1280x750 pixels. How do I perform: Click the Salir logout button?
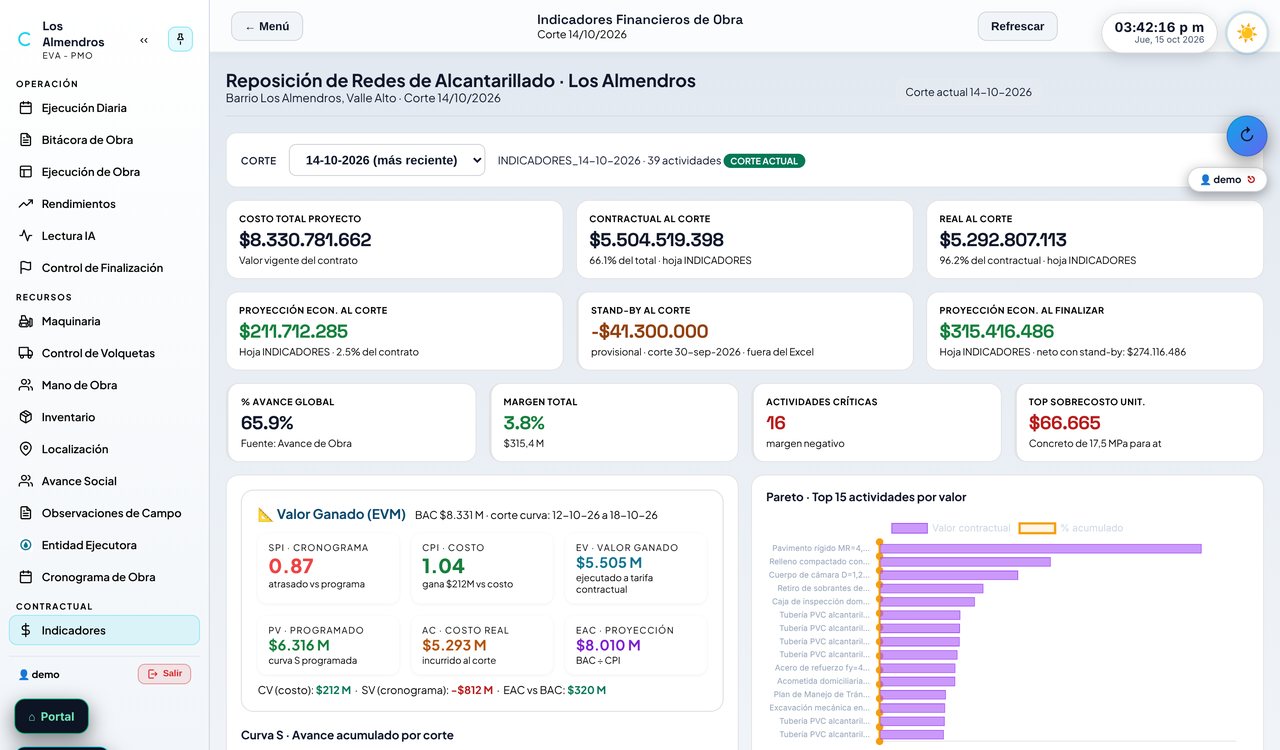pyautogui.click(x=164, y=674)
